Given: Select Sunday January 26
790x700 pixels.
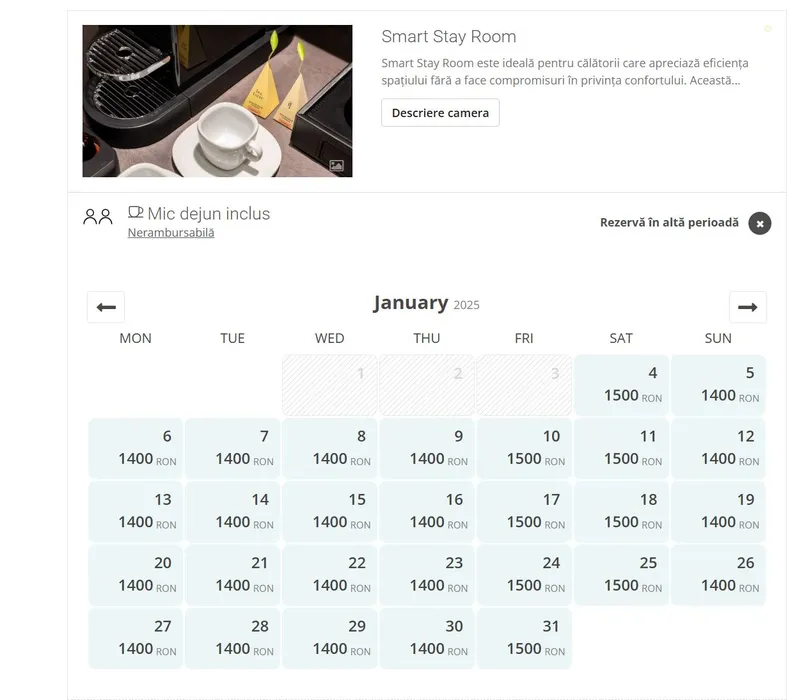Looking at the screenshot, I should click(x=718, y=575).
